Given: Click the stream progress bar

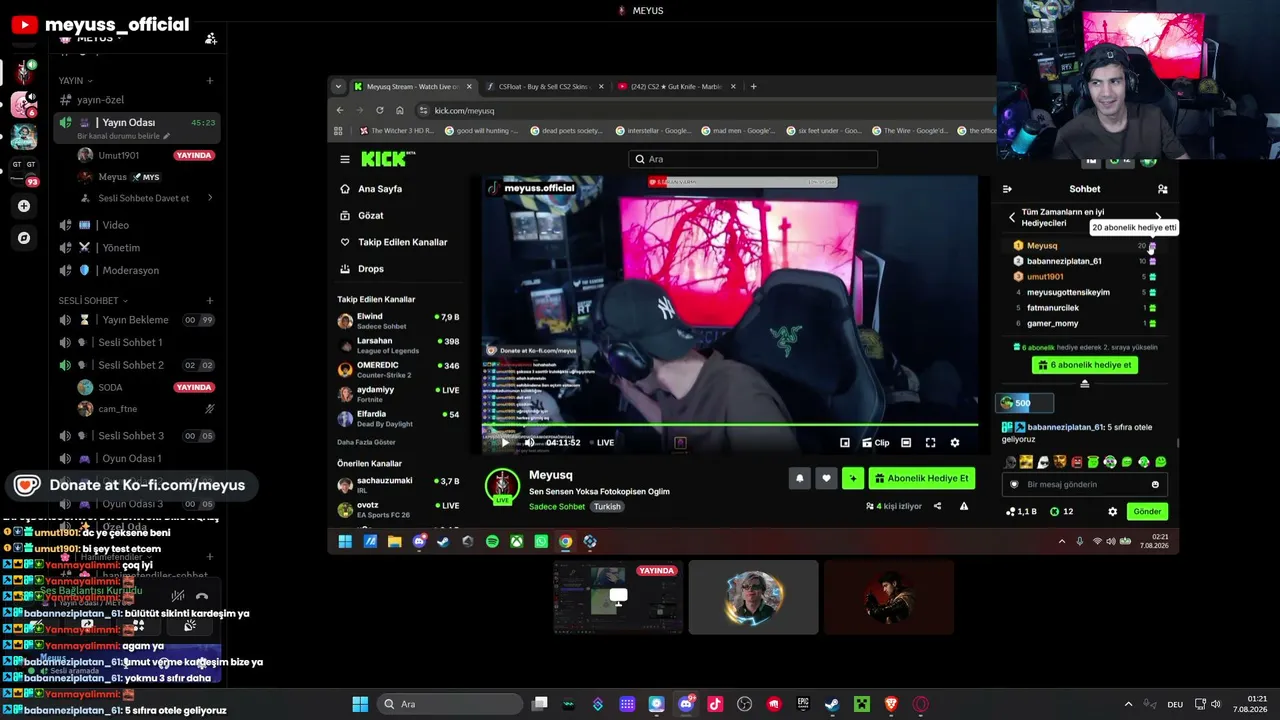Looking at the screenshot, I should (x=730, y=425).
